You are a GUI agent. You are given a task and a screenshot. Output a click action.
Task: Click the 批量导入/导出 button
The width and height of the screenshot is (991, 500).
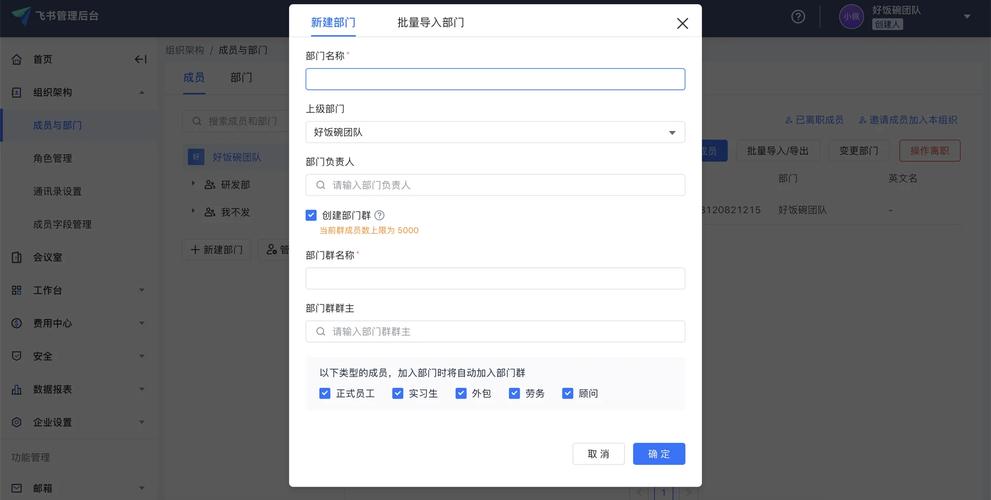[x=777, y=151]
